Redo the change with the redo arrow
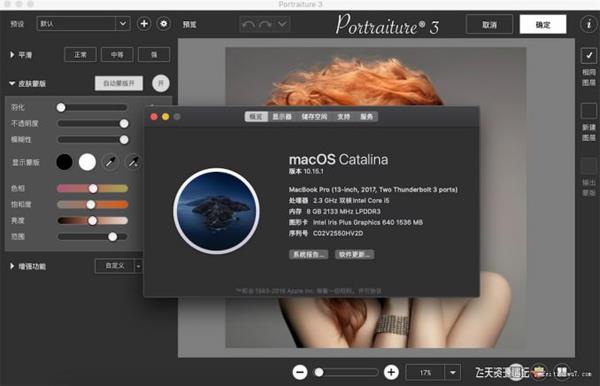 tap(266, 24)
